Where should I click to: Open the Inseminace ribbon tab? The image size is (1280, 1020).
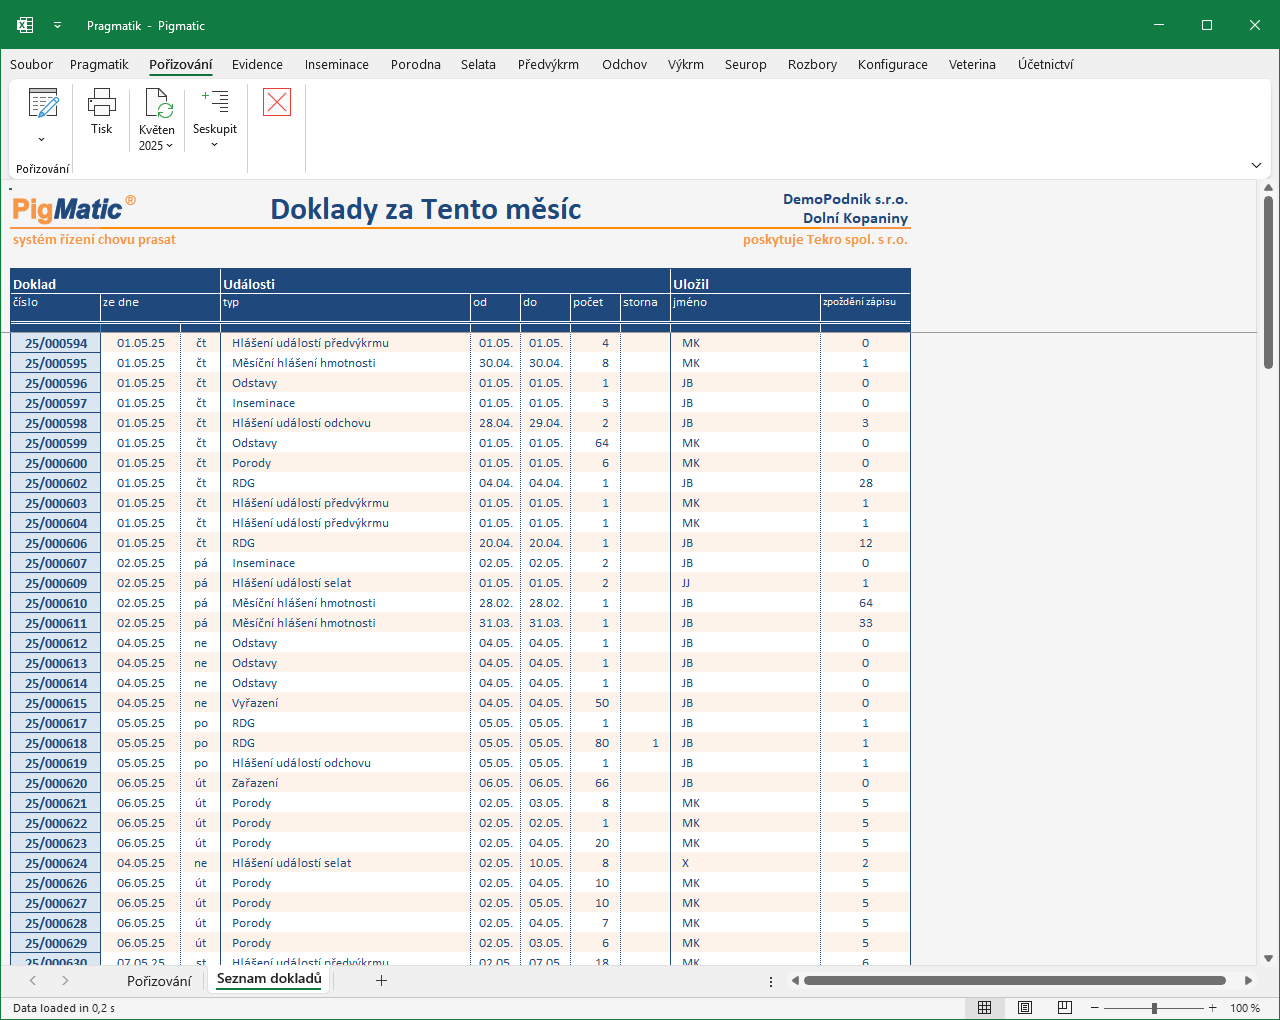[x=337, y=65]
